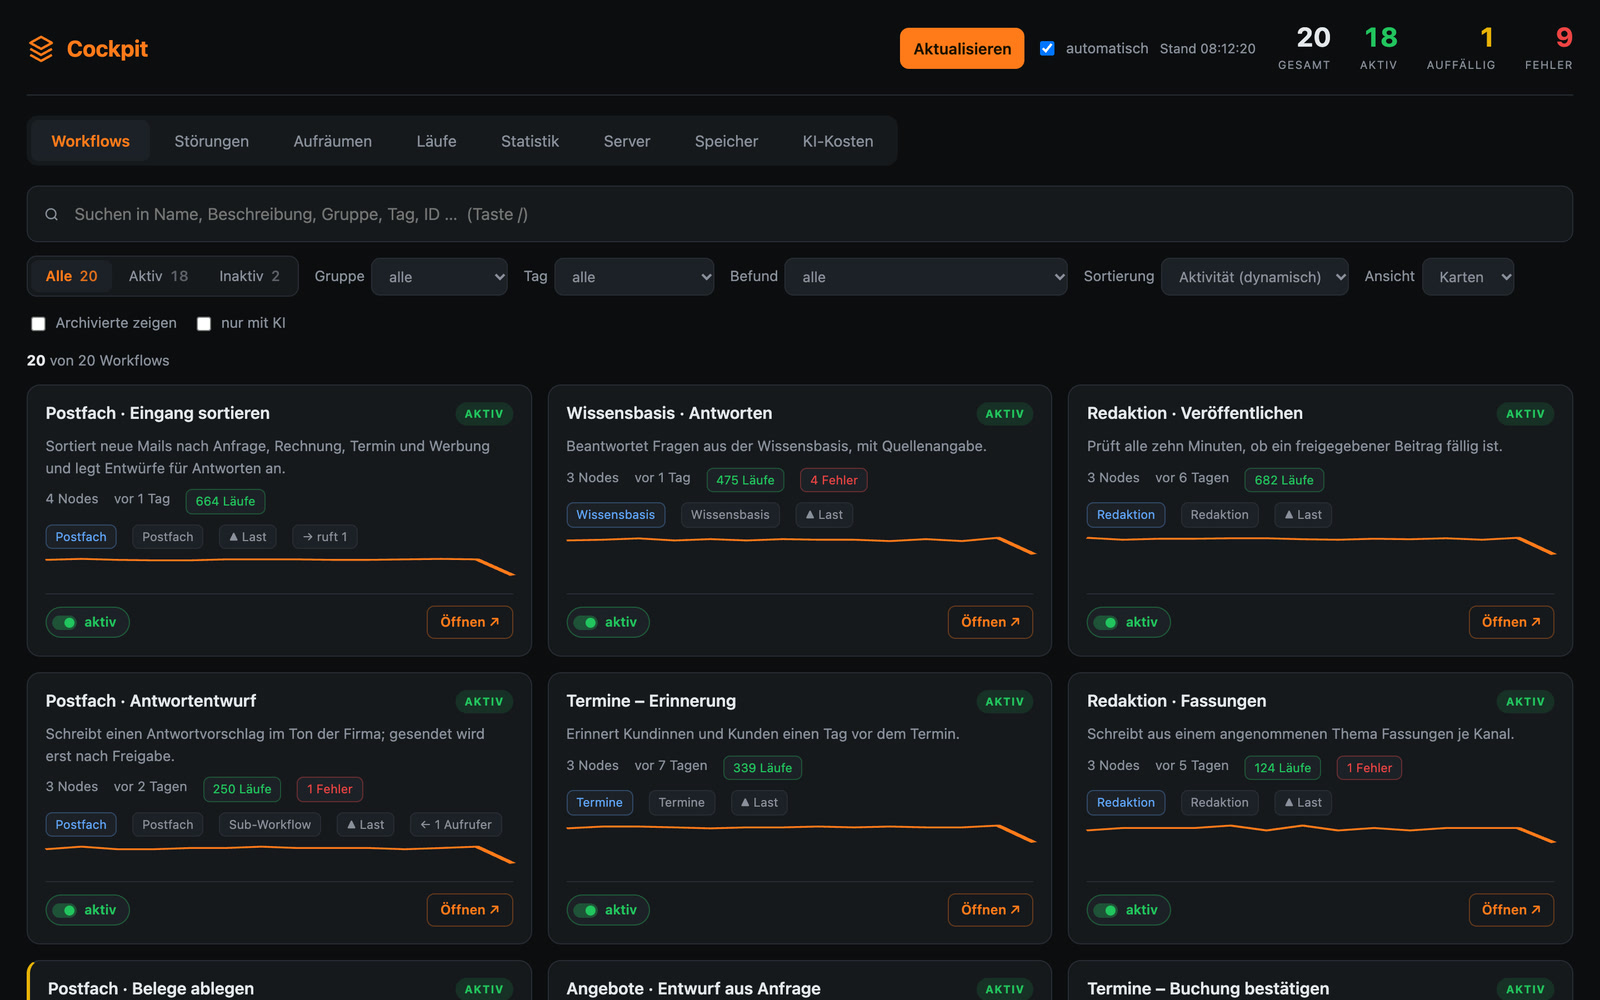Toggle aktiv switch on Postfach · Eingang sortieren
This screenshot has width=1600, height=1000.
click(87, 622)
